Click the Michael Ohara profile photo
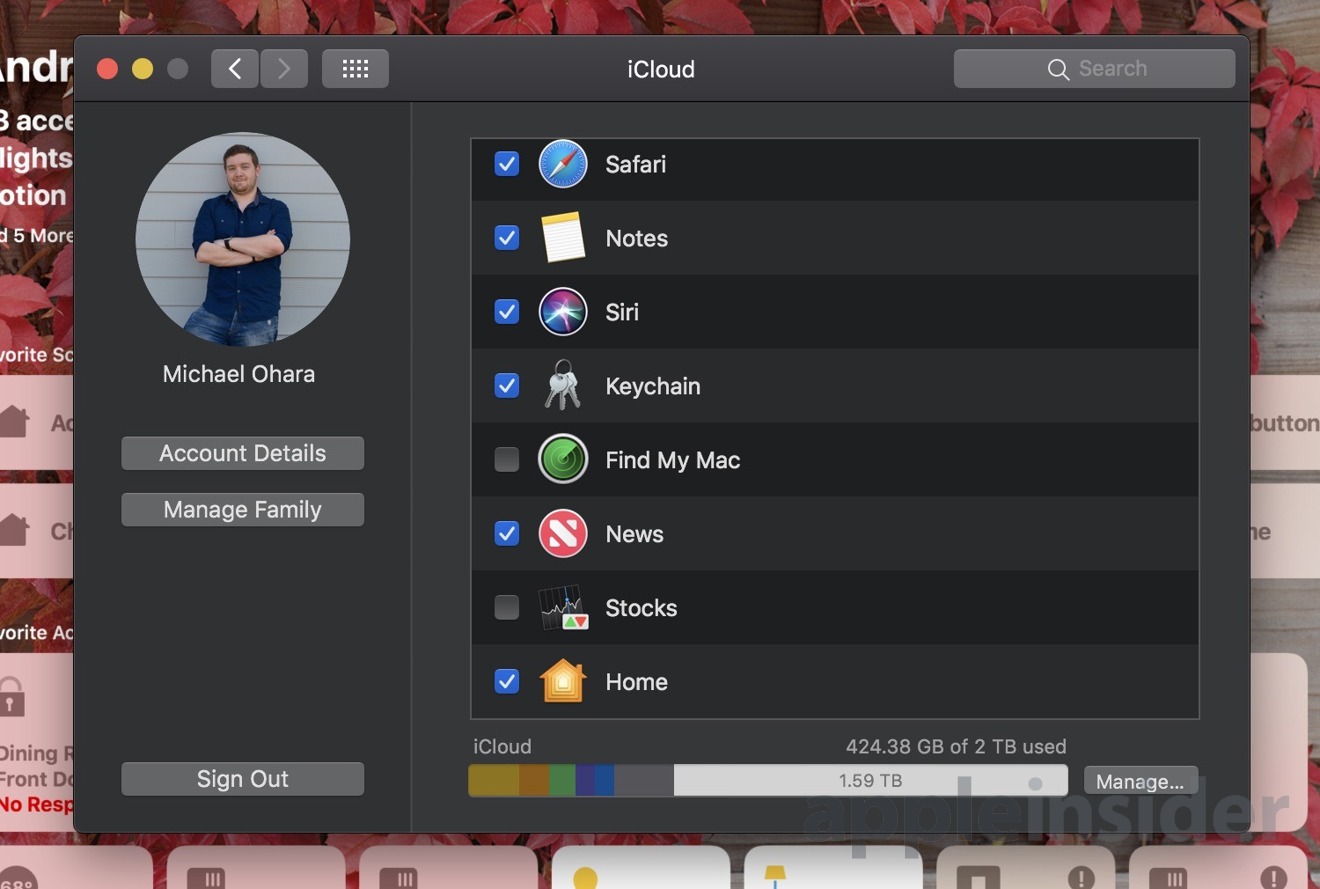Screen dimensions: 1320x889 [x=243, y=239]
